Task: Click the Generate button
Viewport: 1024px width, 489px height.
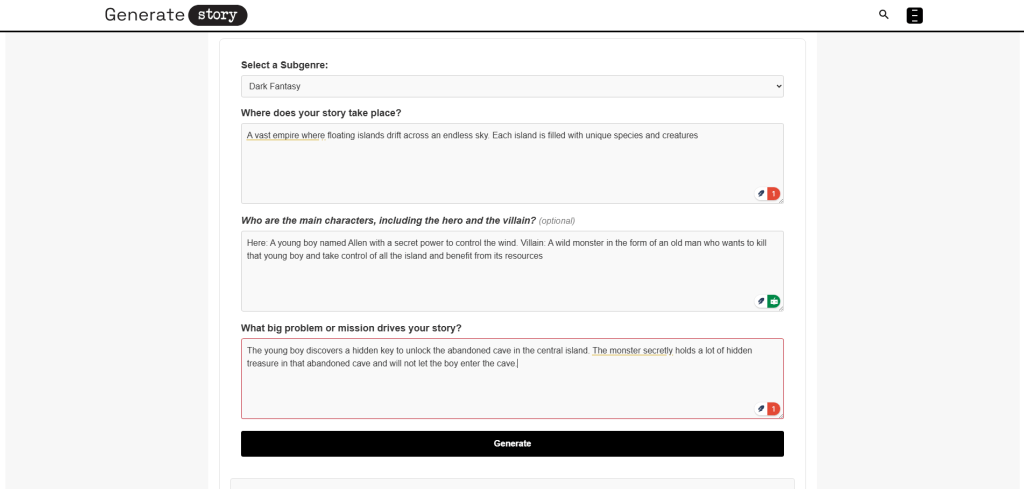Action: 512,443
